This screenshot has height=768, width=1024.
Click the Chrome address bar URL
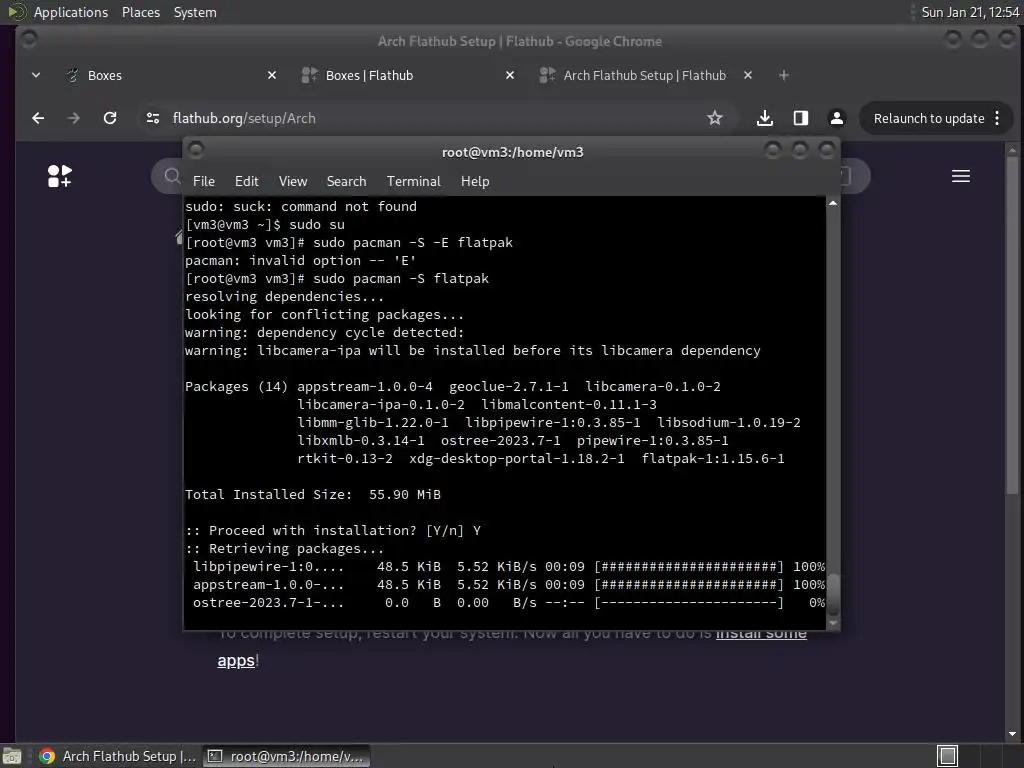click(244, 118)
